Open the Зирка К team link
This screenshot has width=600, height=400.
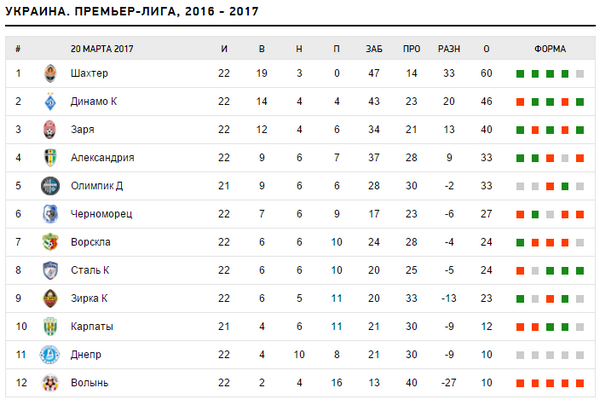point(89,298)
